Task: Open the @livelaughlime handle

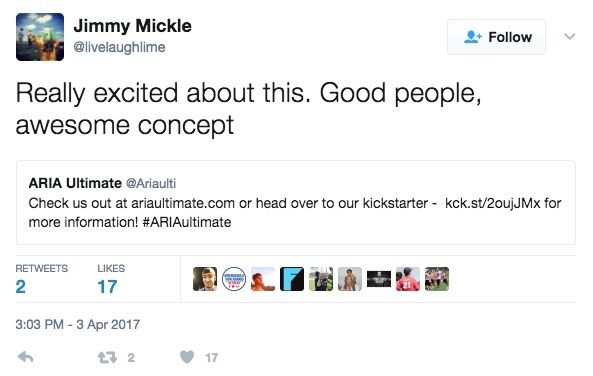Action: 119,47
